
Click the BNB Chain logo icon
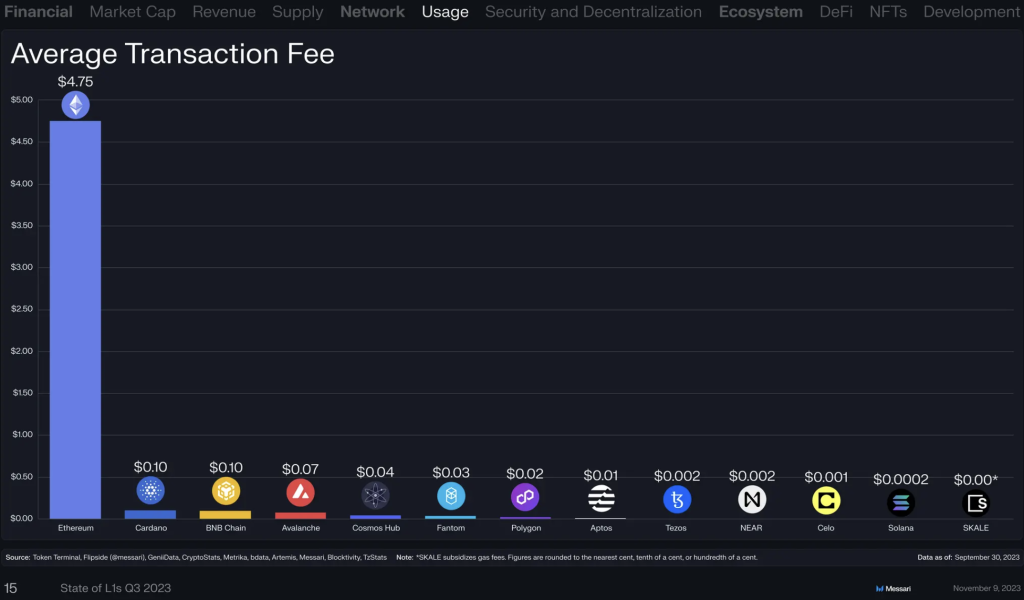pos(226,492)
